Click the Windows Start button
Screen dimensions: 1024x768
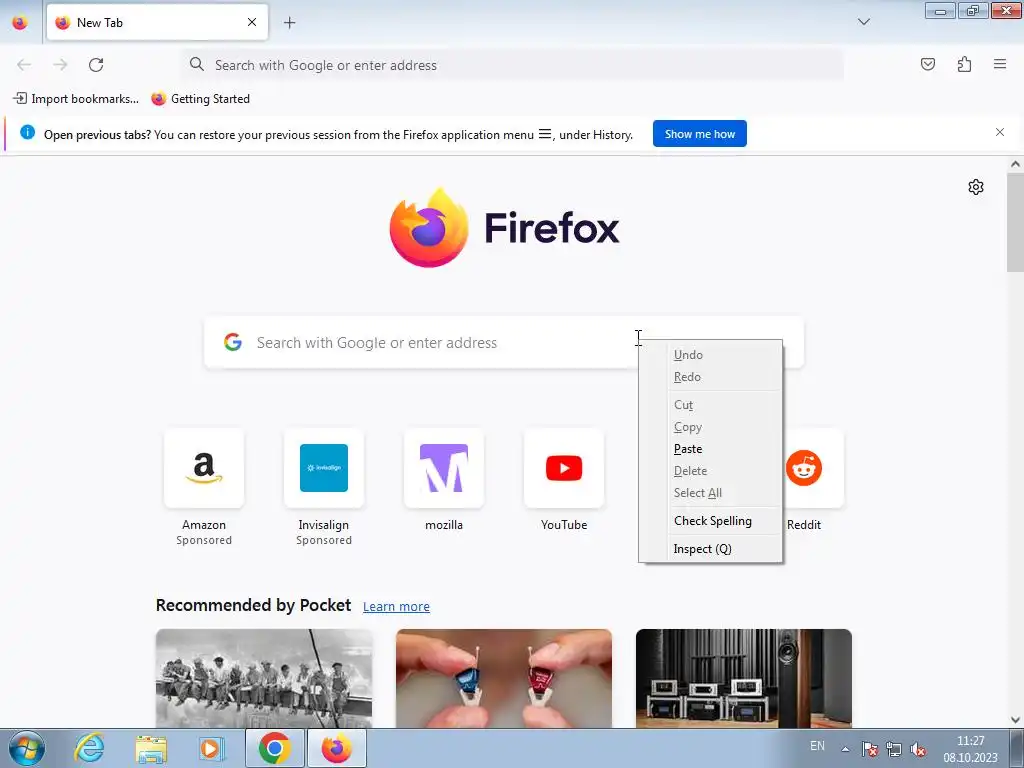(x=26, y=748)
